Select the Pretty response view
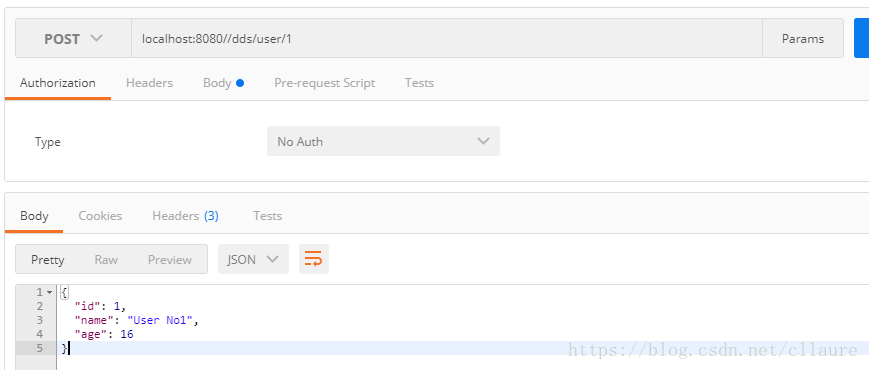 pos(48,259)
